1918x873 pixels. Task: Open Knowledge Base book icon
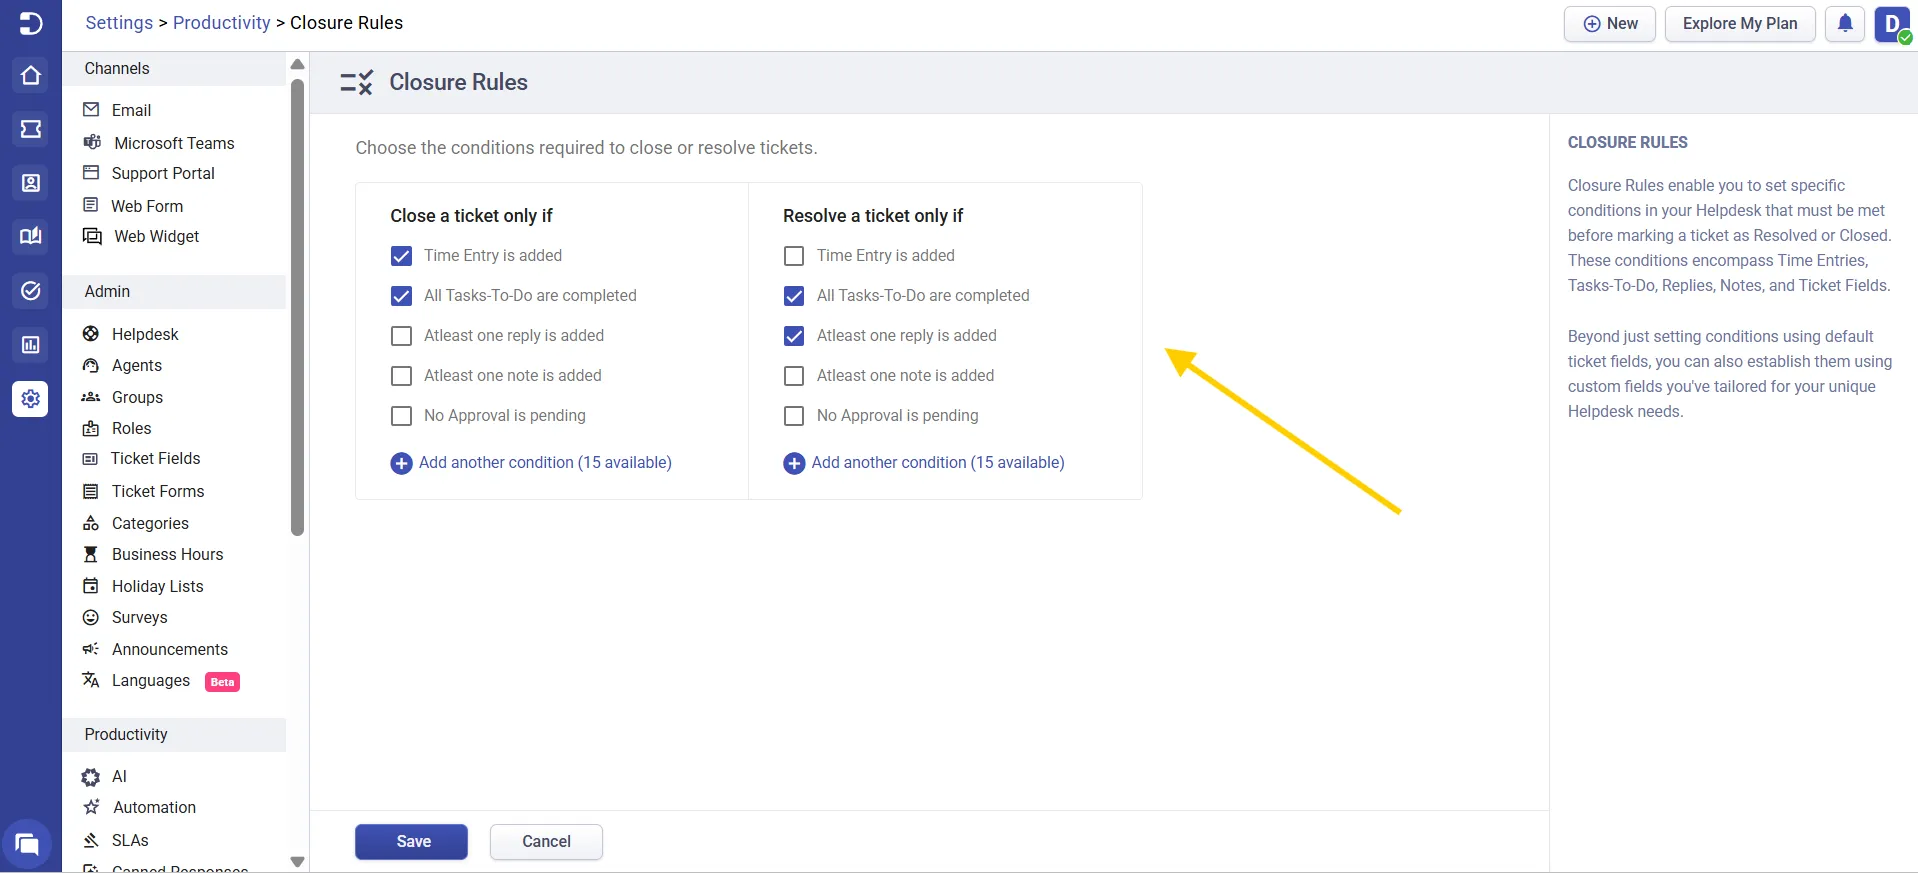(x=31, y=236)
